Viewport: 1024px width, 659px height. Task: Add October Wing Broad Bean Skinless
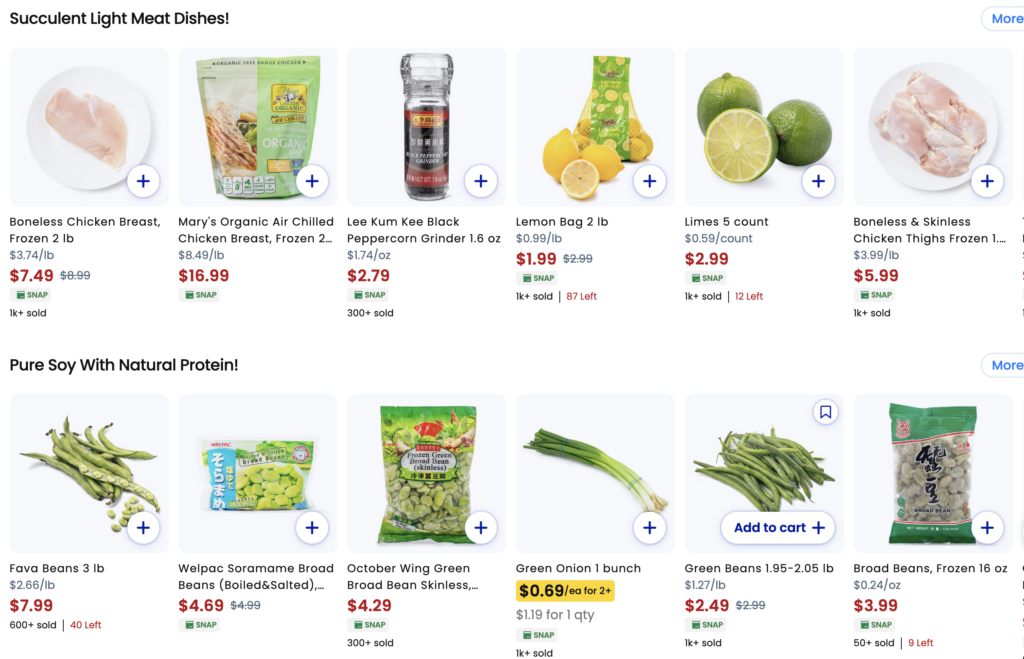(x=481, y=528)
